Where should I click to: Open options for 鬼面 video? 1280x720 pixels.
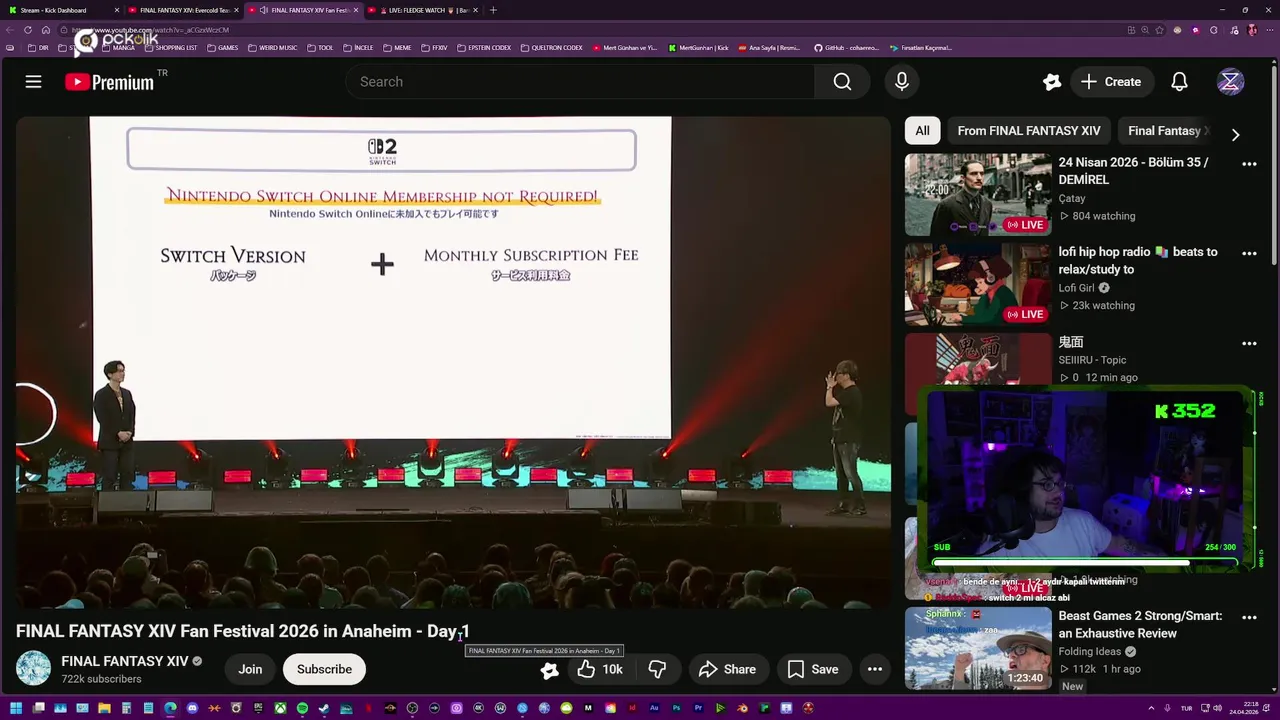pyautogui.click(x=1249, y=343)
